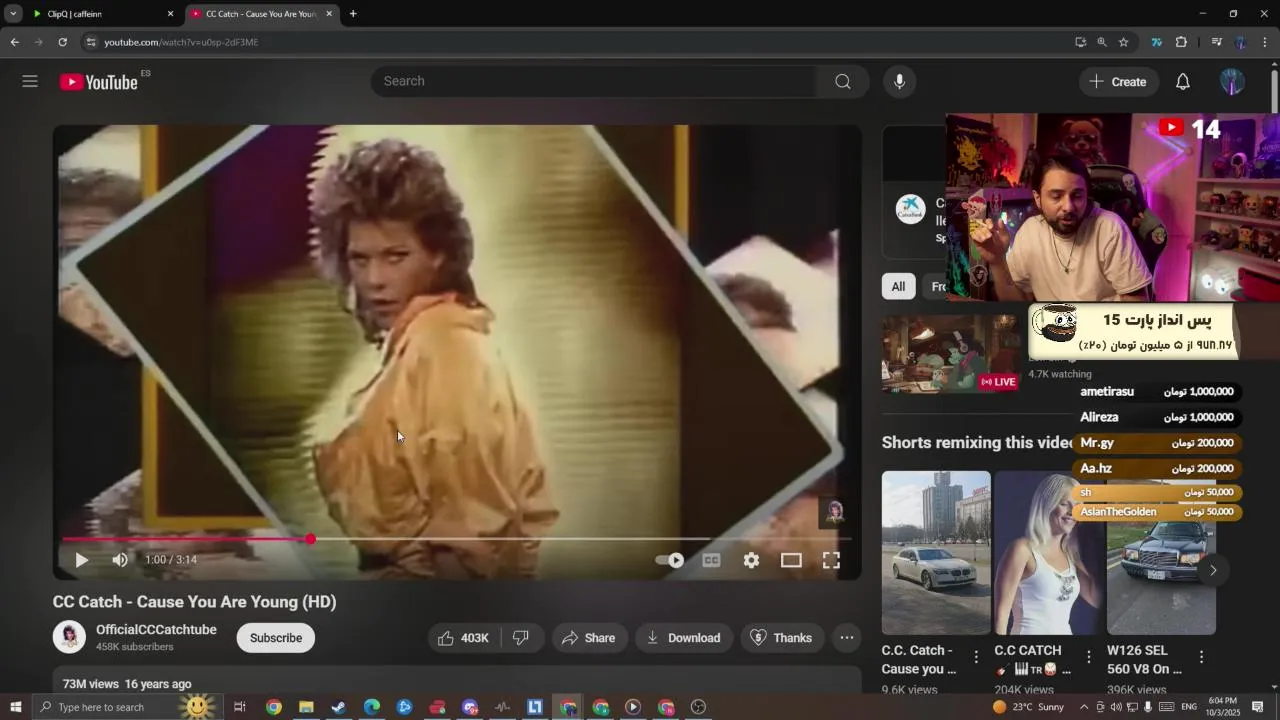Click the progress bar scrubber handle
This screenshot has height=720, width=1280.
[311, 539]
